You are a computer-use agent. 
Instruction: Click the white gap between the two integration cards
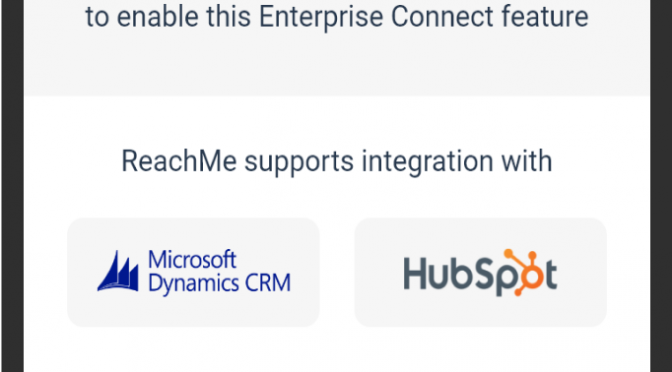click(337, 273)
